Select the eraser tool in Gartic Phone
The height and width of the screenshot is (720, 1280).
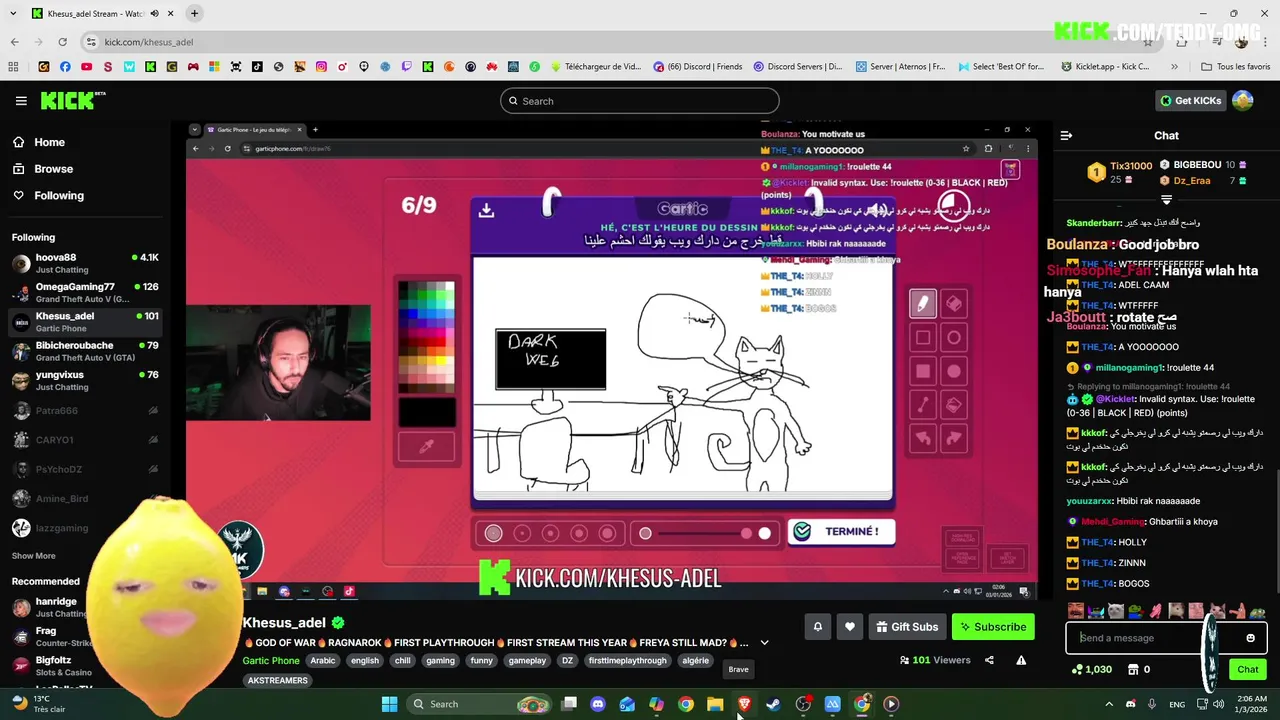954,303
